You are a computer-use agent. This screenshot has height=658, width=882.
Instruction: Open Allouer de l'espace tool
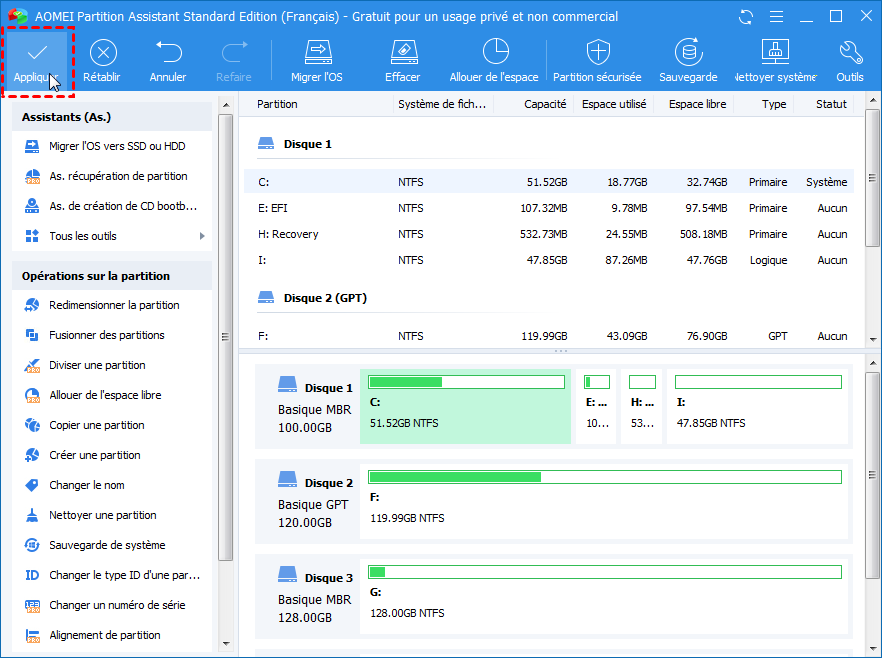[494, 53]
